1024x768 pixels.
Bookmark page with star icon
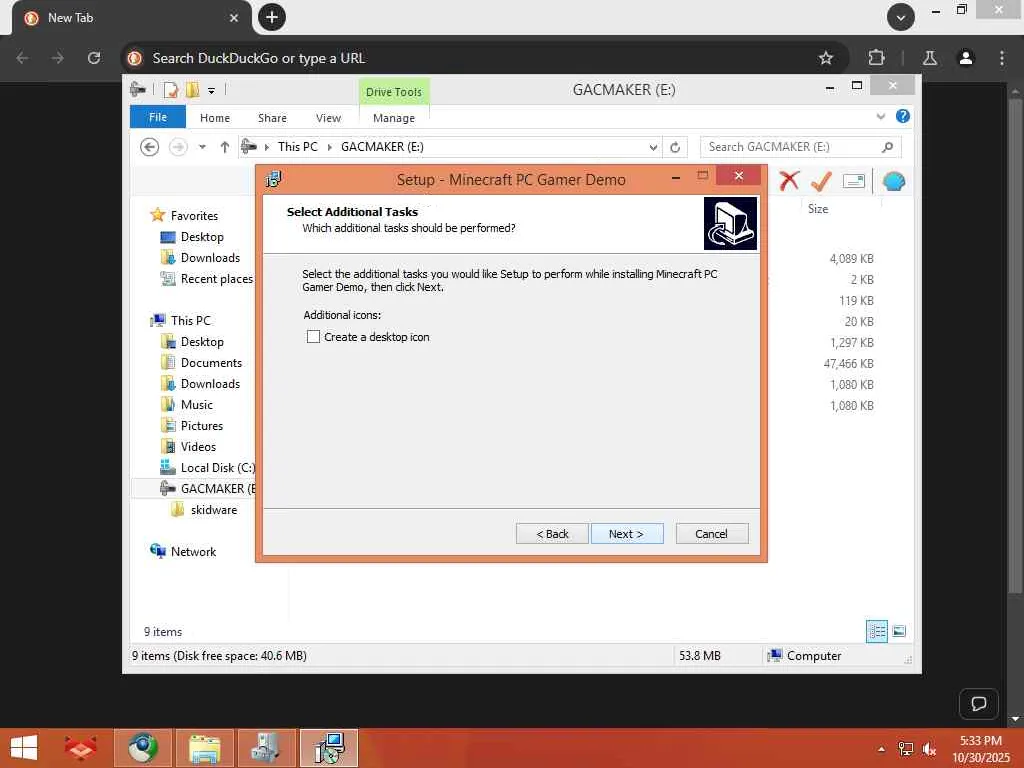pos(825,58)
